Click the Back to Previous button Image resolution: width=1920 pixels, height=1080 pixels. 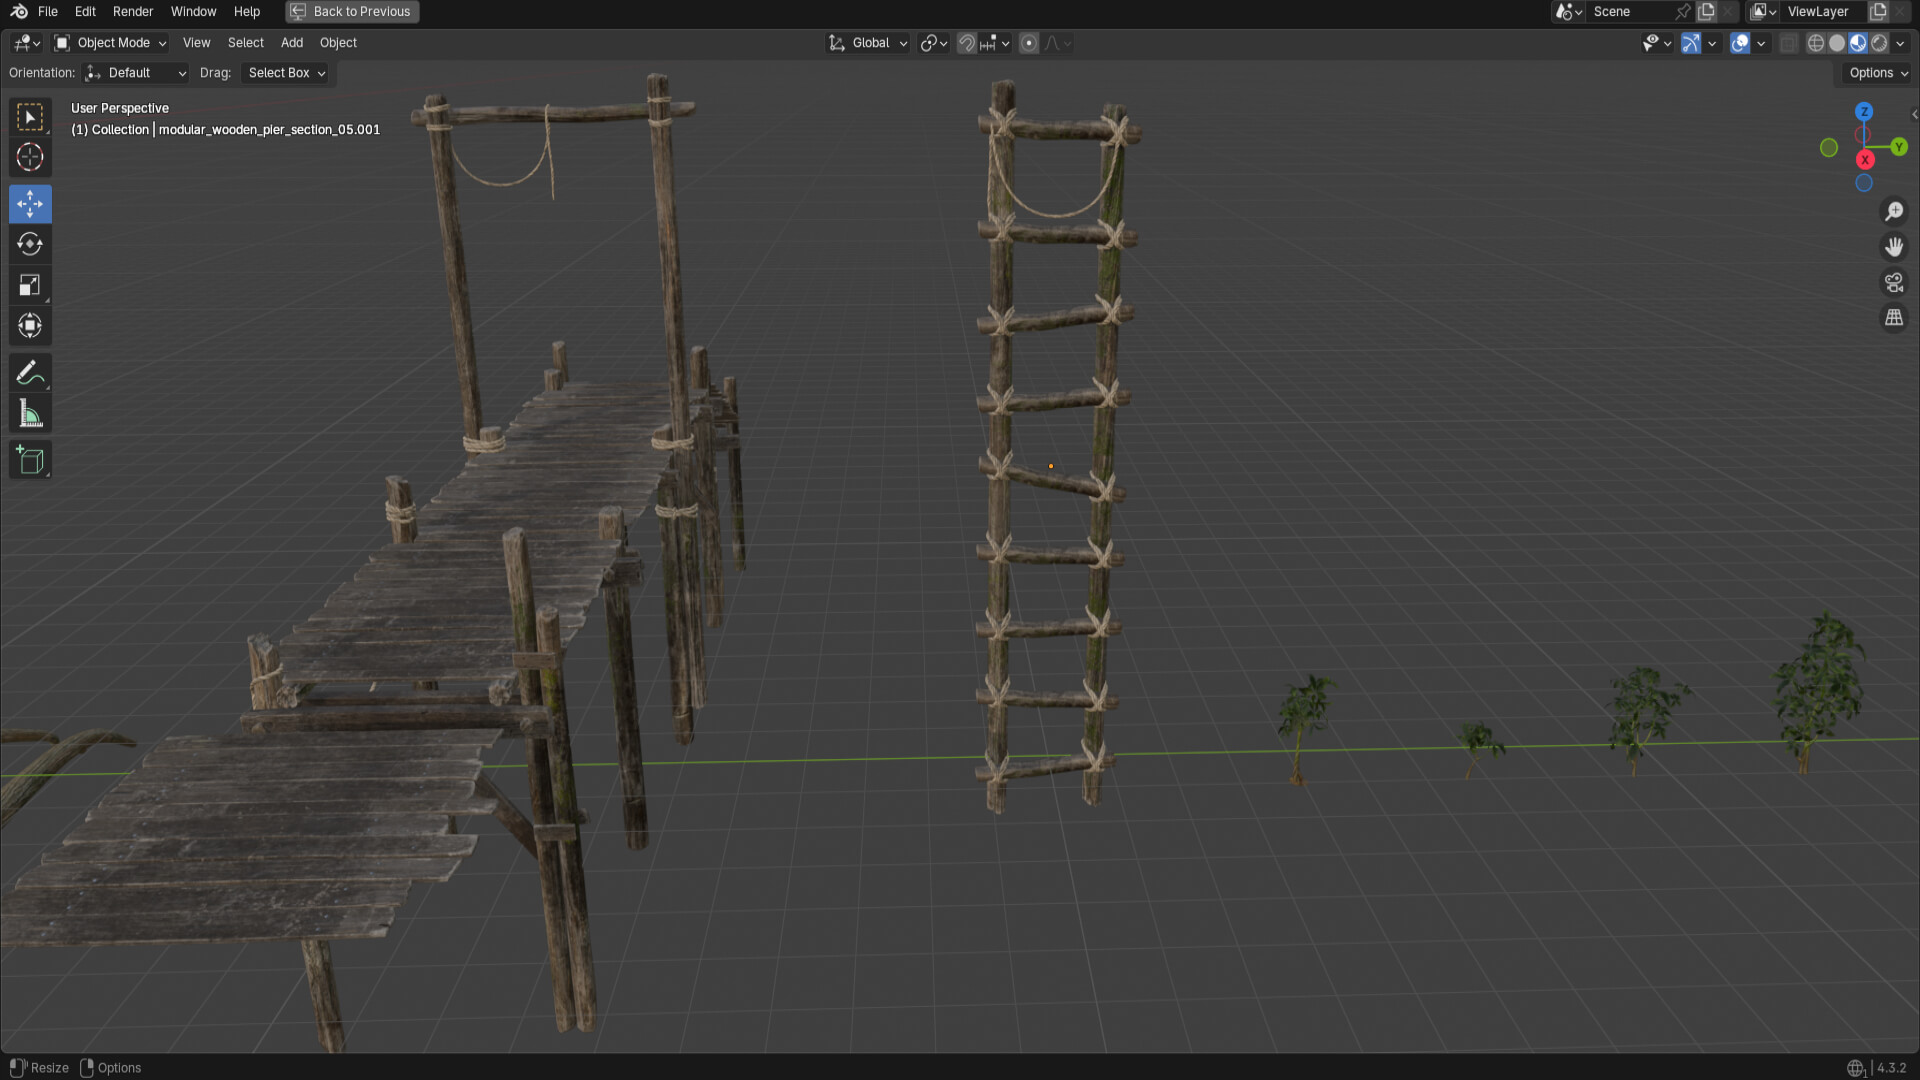(352, 12)
